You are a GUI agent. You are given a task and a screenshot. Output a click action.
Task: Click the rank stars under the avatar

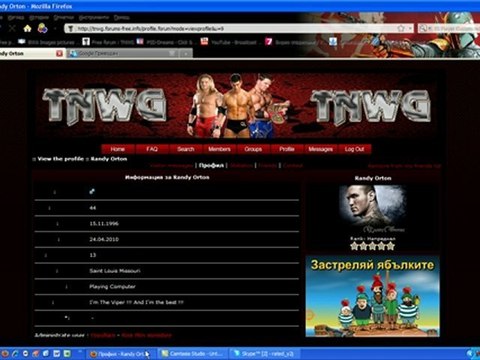[372, 246]
